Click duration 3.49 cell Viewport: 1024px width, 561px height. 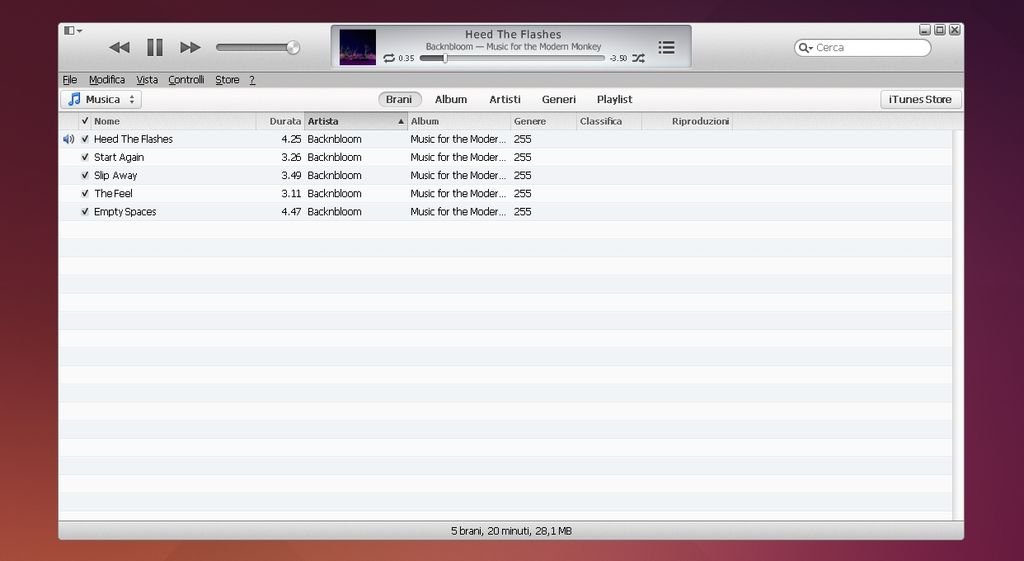[x=291, y=176]
